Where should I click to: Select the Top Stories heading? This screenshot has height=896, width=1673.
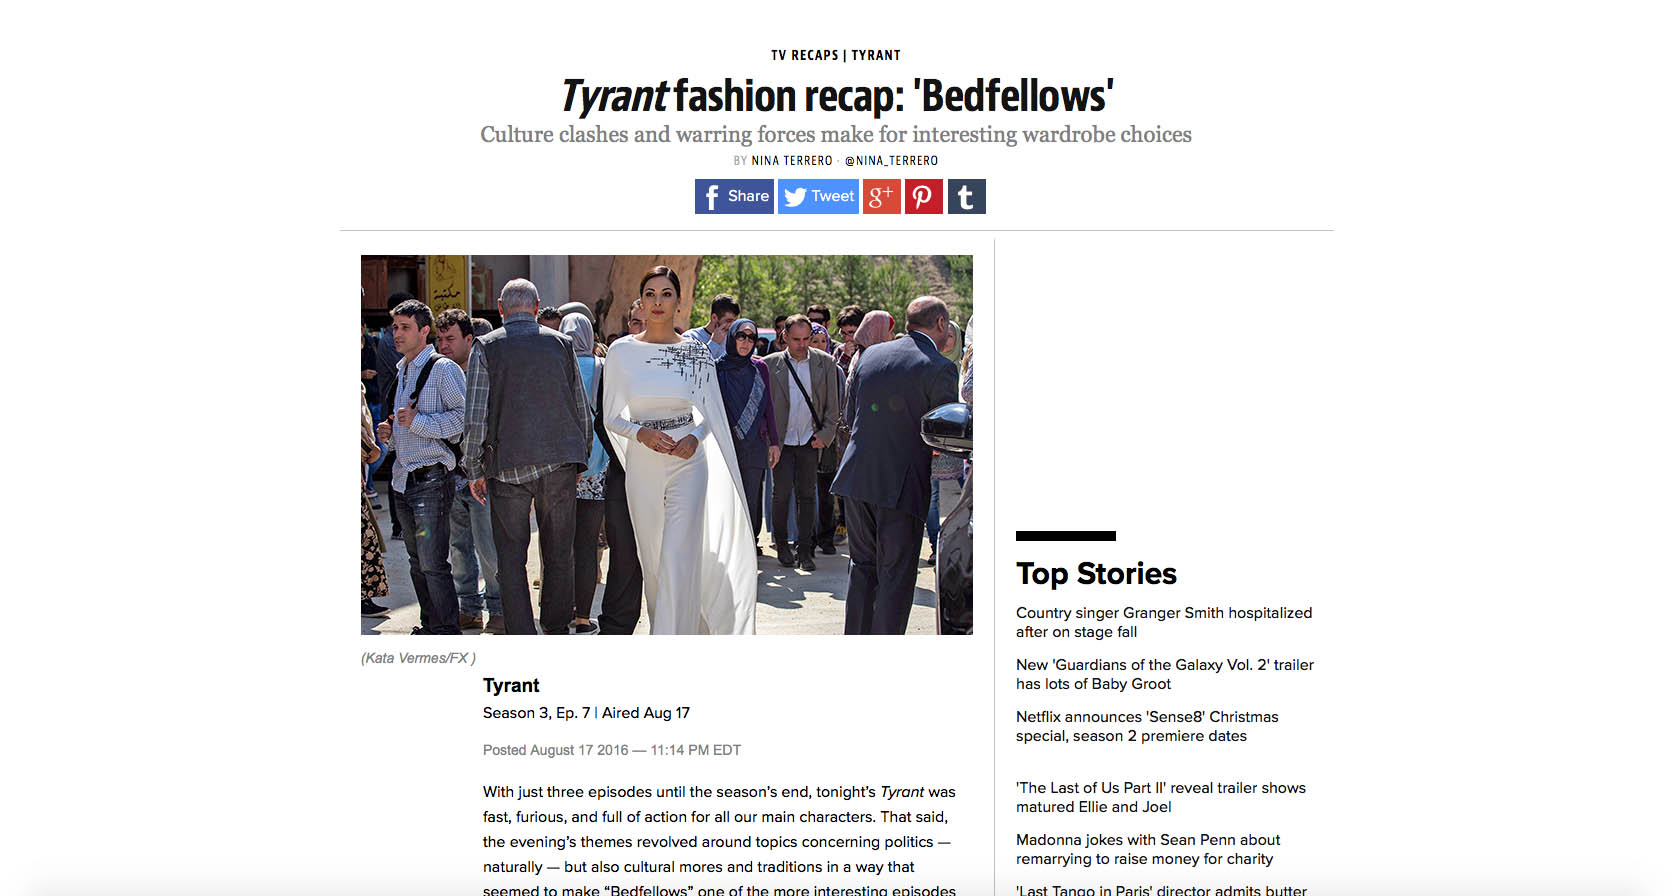click(1096, 573)
